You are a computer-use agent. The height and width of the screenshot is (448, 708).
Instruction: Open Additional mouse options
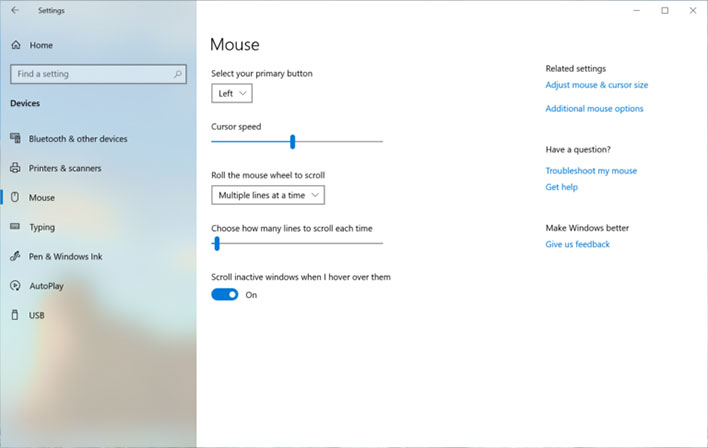pos(594,108)
